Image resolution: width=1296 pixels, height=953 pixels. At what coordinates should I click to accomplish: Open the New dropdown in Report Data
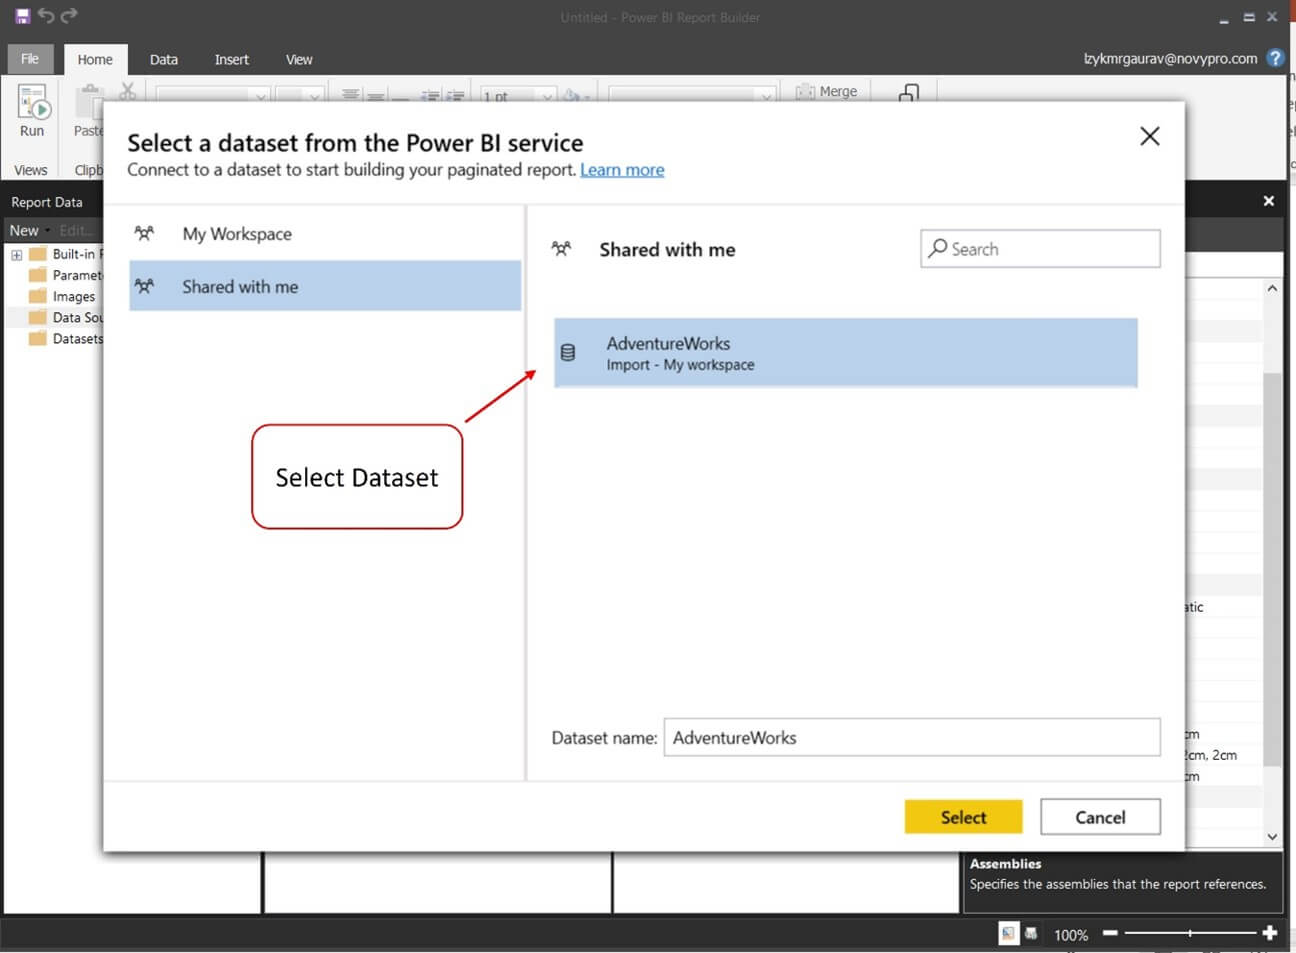point(30,230)
